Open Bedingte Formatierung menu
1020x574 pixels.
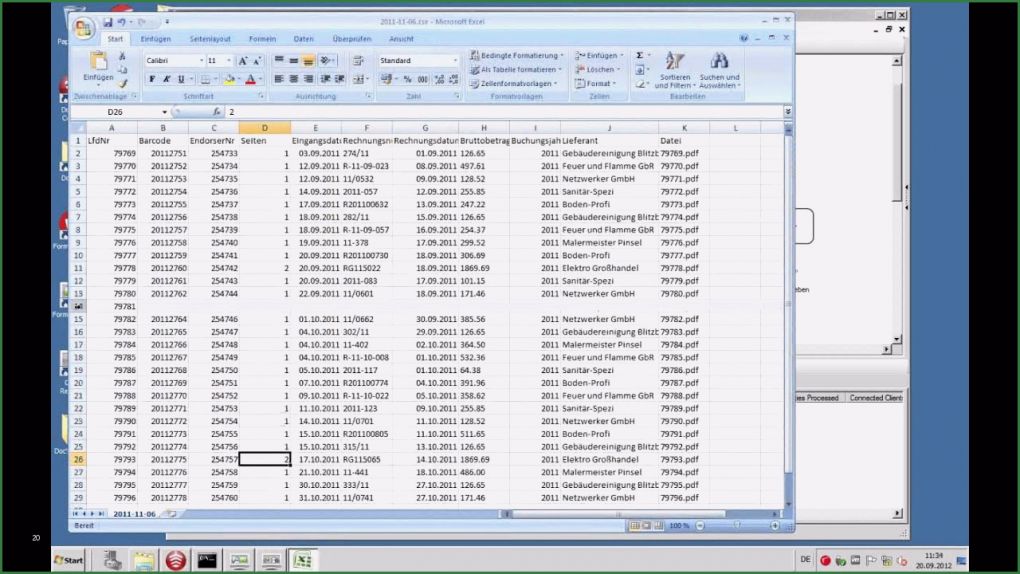517,56
